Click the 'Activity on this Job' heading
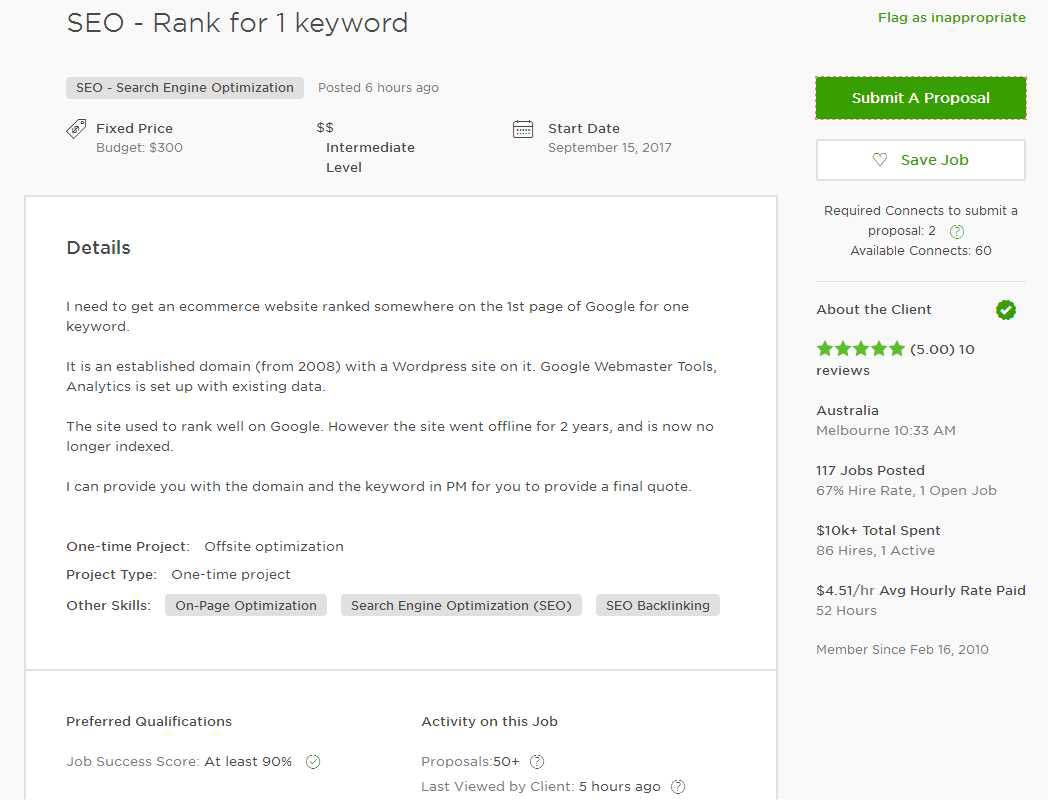This screenshot has width=1048, height=800. (489, 722)
